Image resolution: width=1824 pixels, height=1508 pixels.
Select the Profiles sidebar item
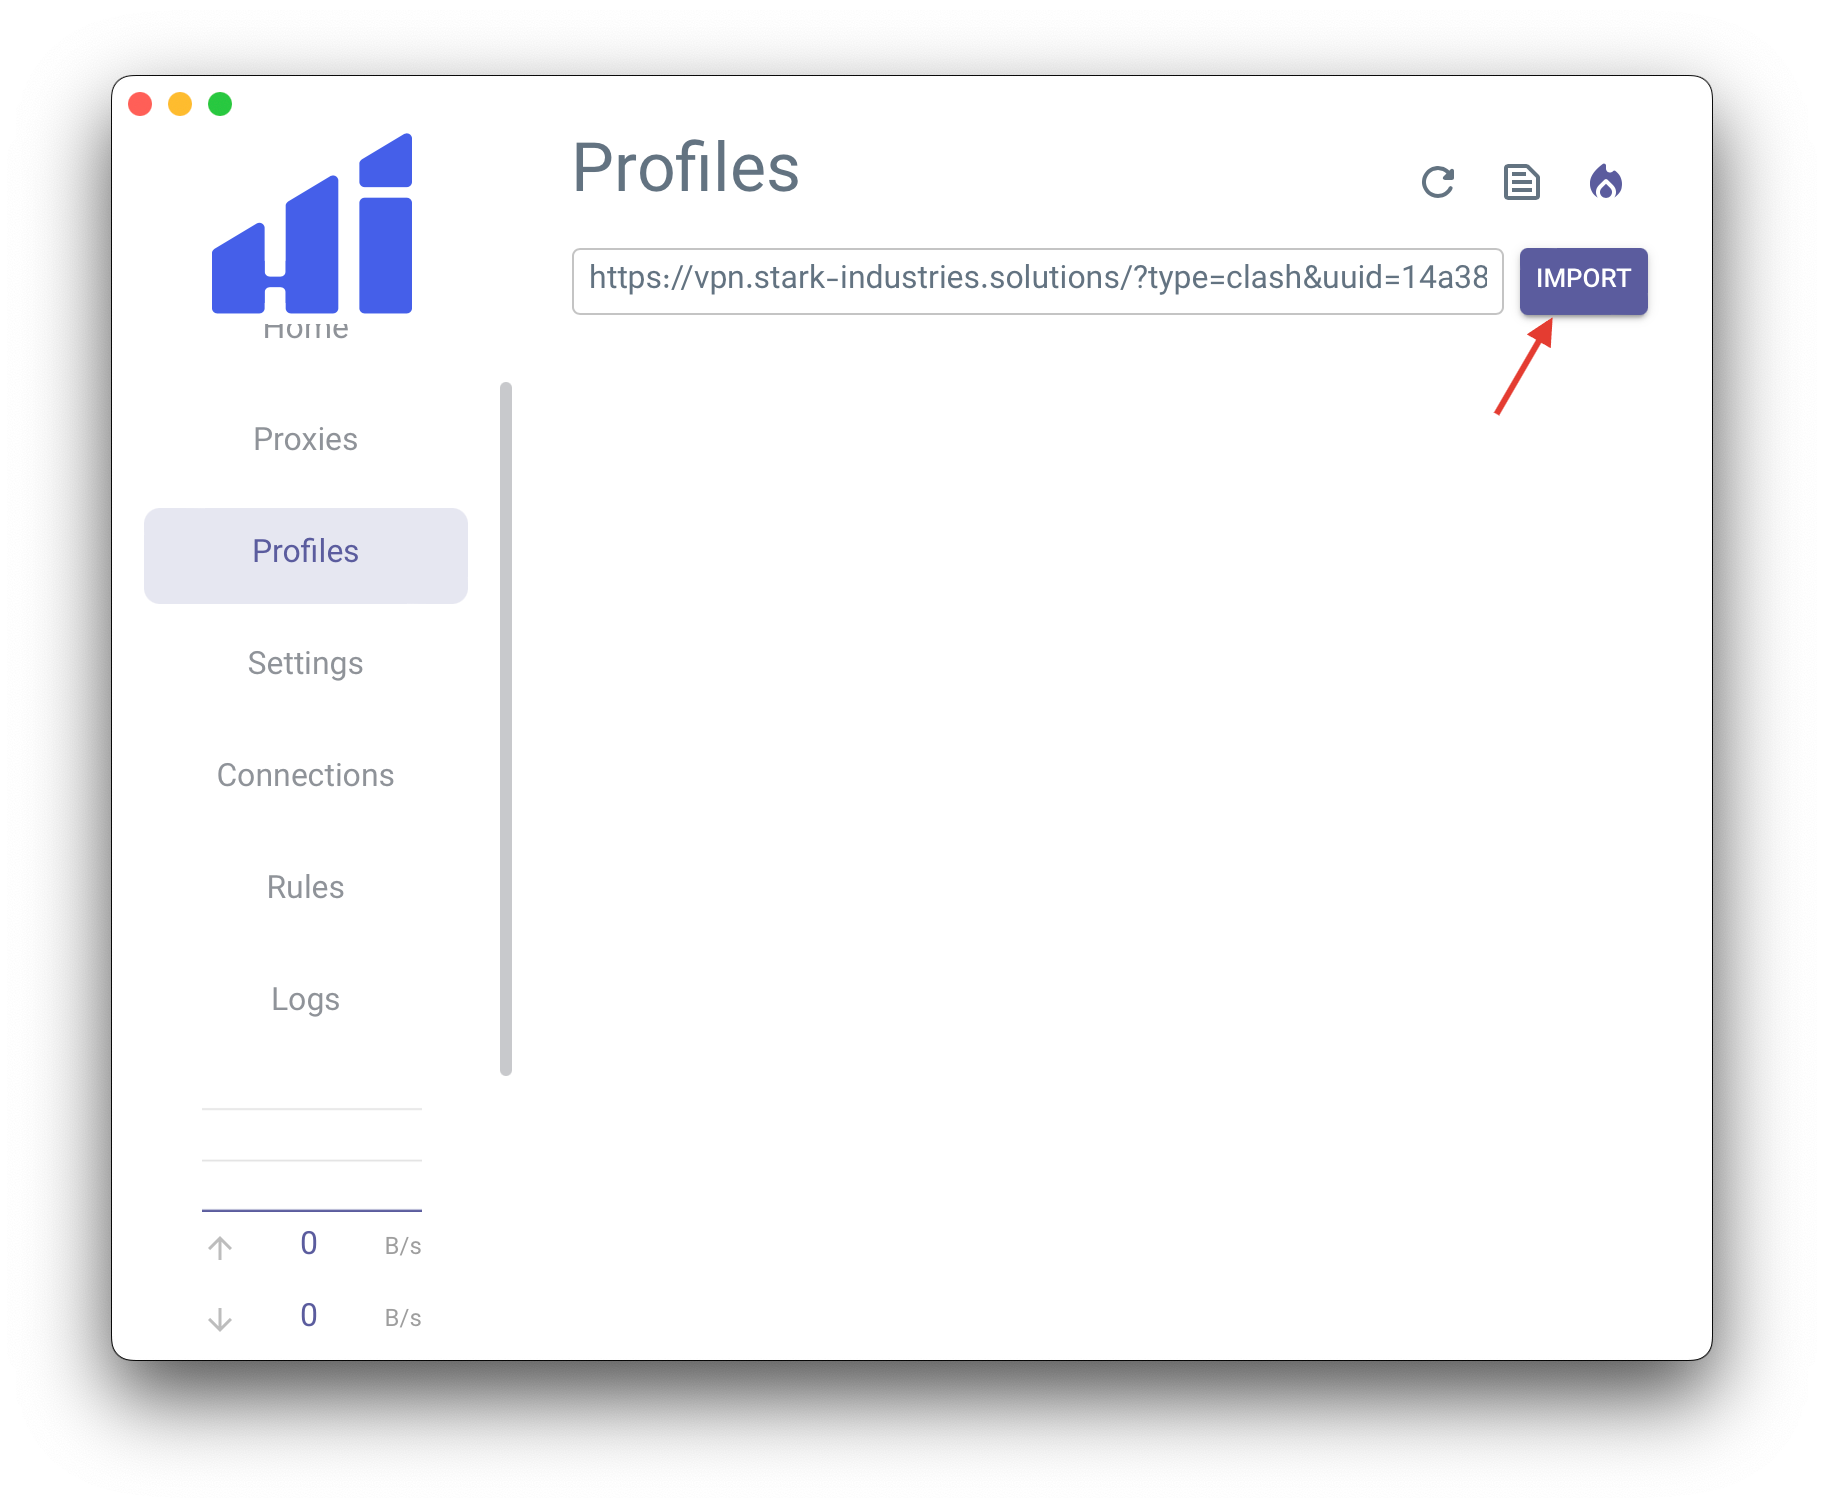point(305,554)
